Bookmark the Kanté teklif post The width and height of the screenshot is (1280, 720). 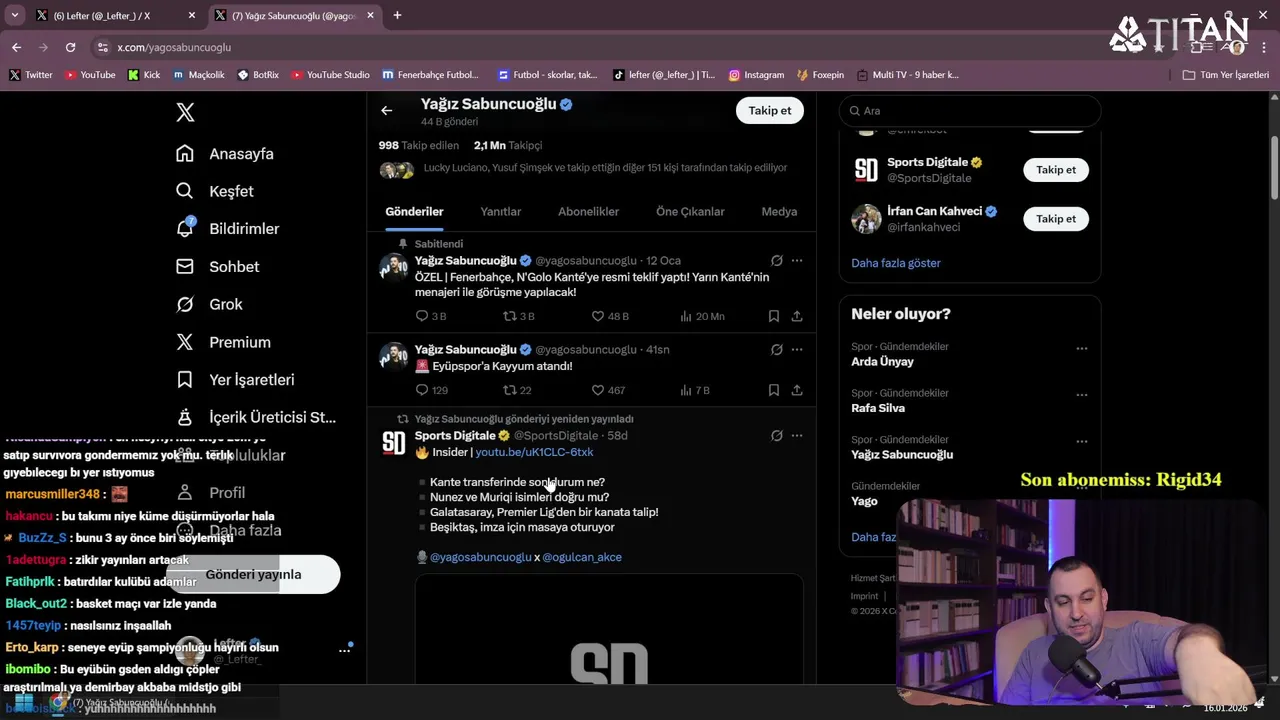[774, 316]
